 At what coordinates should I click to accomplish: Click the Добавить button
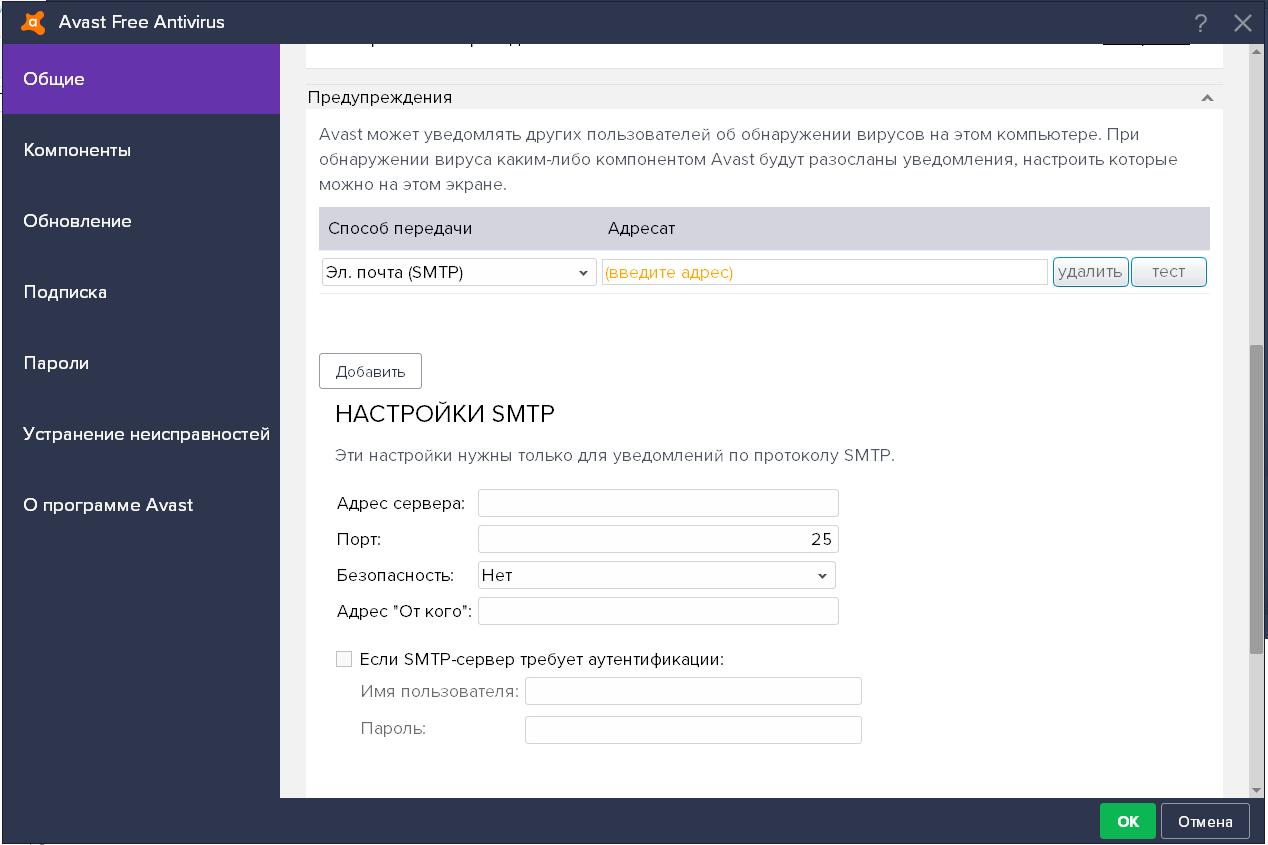[x=370, y=370]
